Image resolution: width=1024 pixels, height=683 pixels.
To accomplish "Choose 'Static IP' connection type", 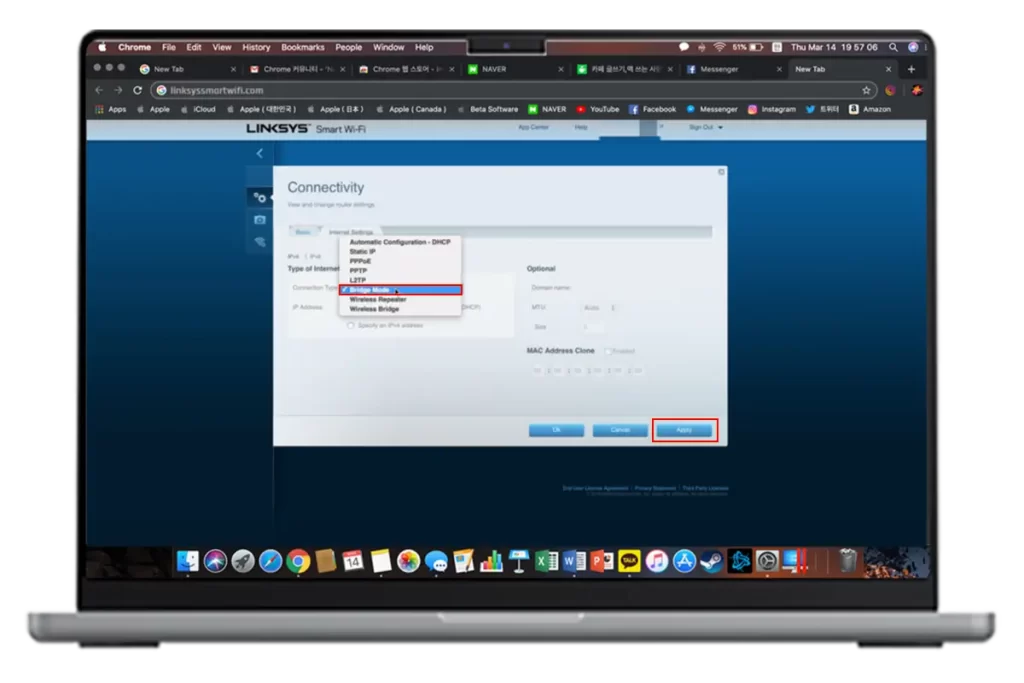I will [400, 251].
